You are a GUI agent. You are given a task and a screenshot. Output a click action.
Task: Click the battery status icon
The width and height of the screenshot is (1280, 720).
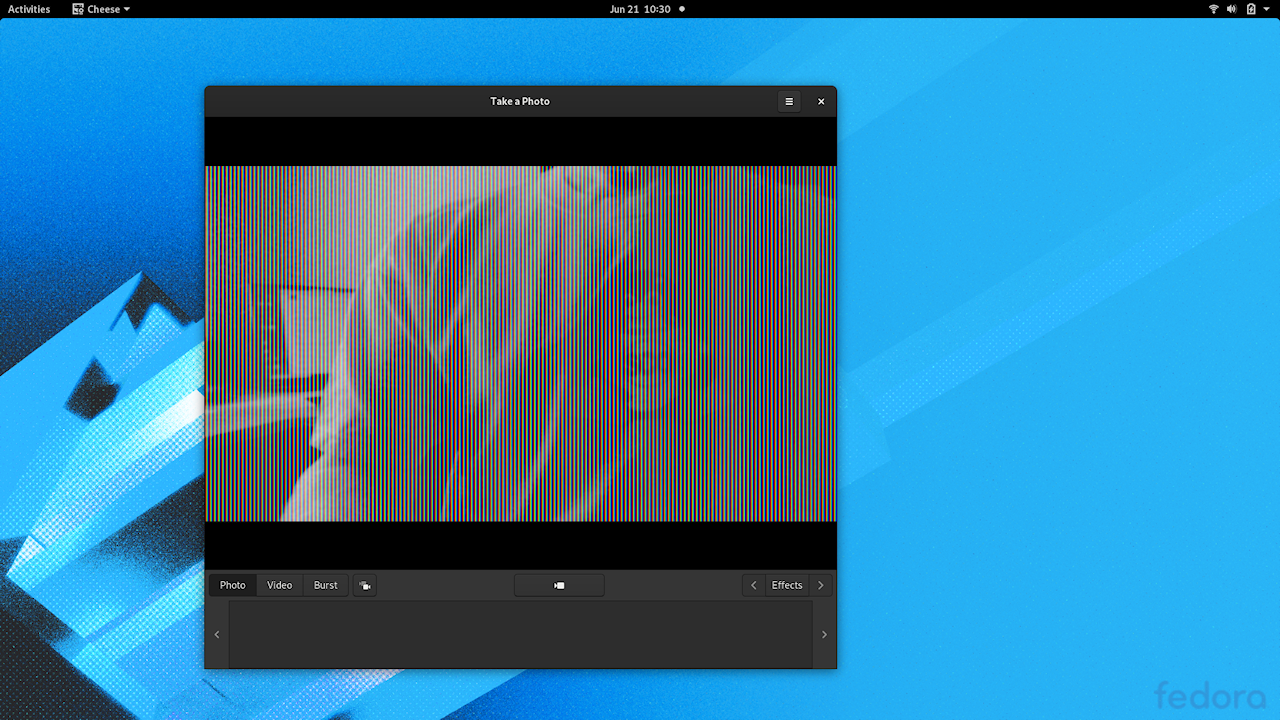click(1250, 9)
